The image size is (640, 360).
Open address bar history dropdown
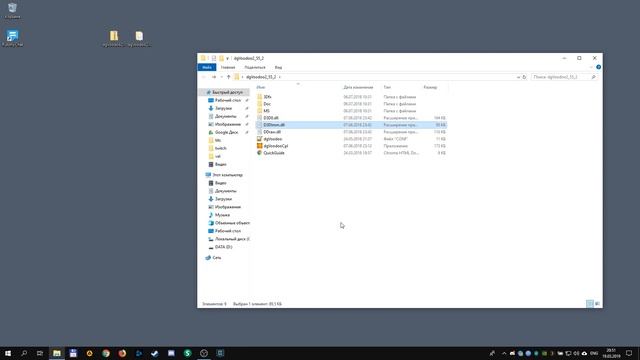(518, 77)
